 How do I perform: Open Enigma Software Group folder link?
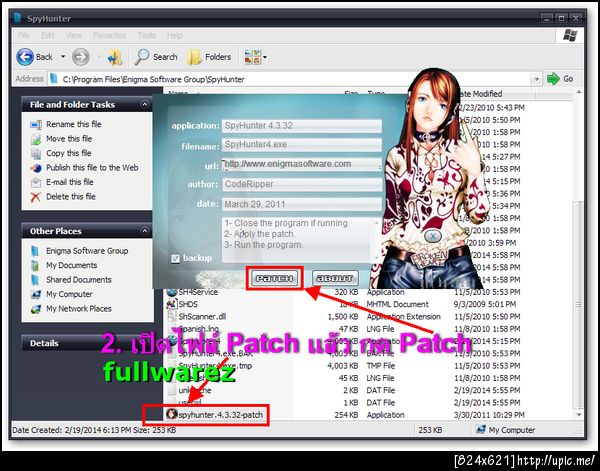click(87, 251)
